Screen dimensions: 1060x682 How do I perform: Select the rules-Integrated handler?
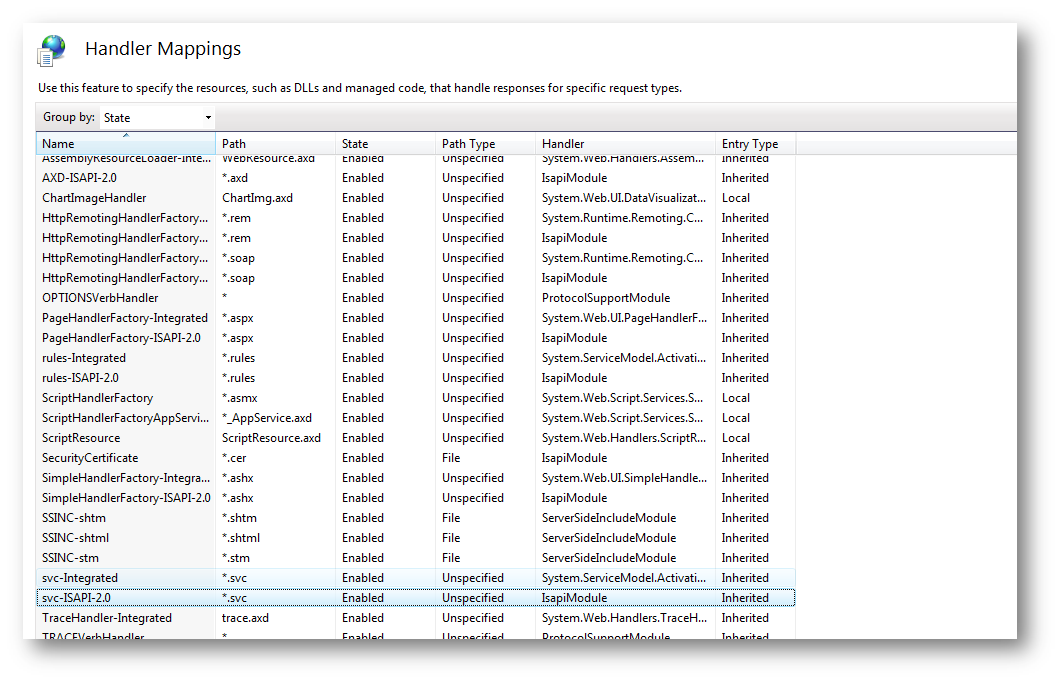[416, 358]
